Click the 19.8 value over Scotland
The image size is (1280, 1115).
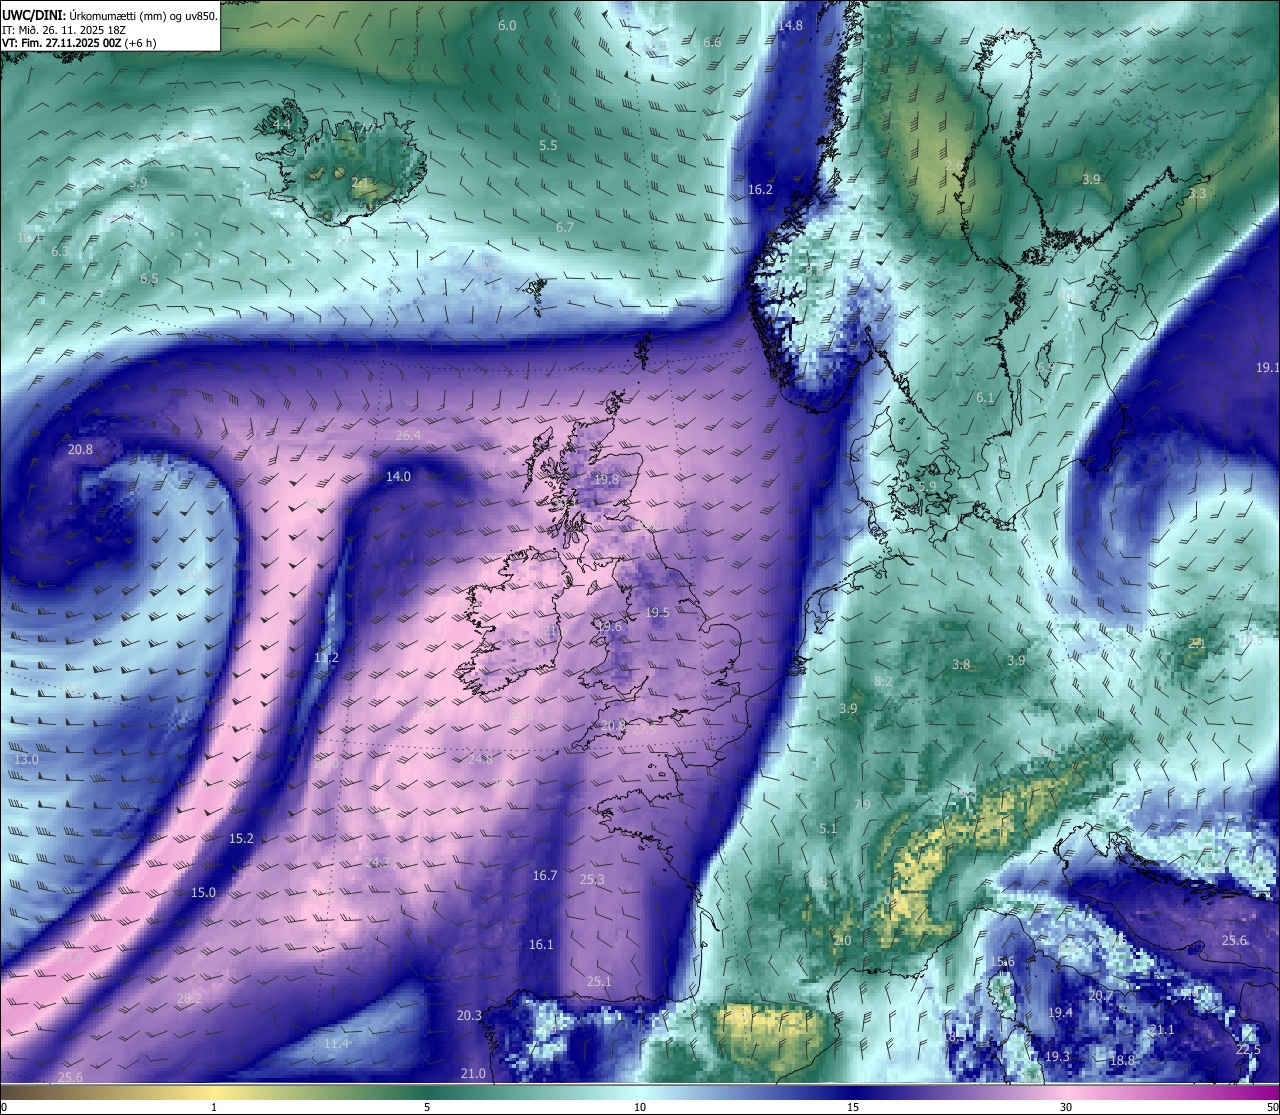(606, 479)
